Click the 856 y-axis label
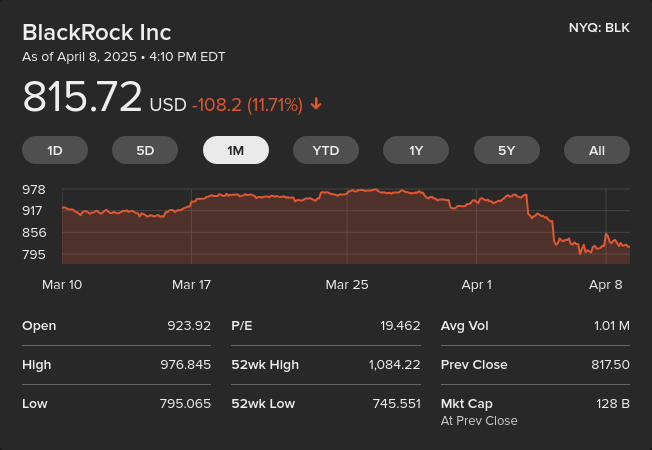 (34, 232)
